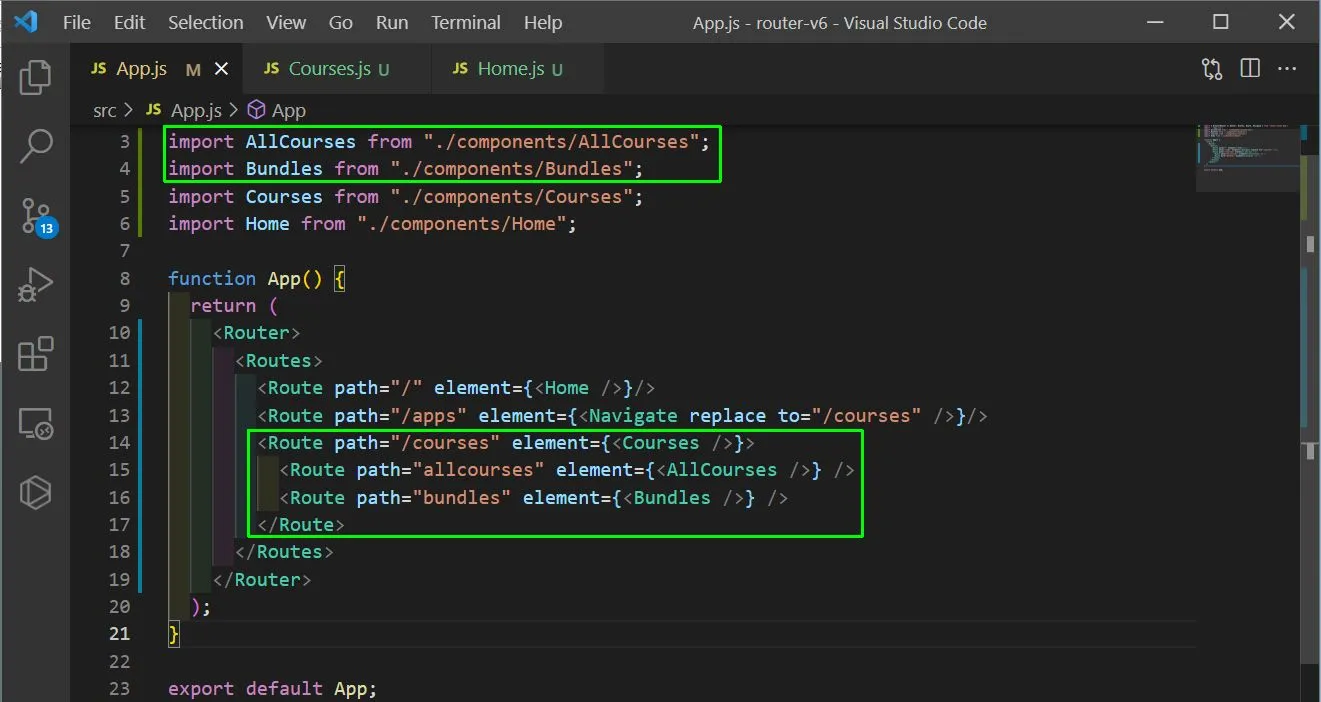This screenshot has height=702, width=1321.
Task: Open Source Control with 13 pending changes
Action: (37, 217)
